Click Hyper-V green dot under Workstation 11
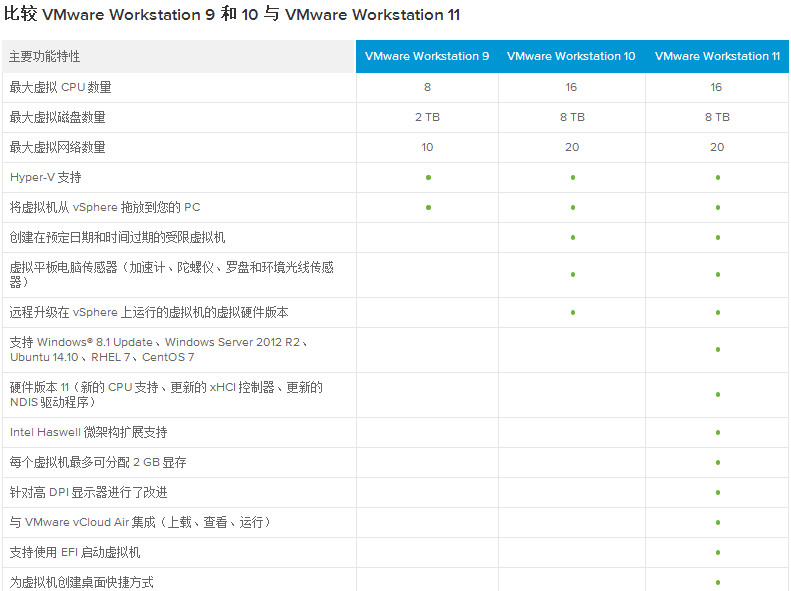This screenshot has width=791, height=591. (x=718, y=178)
